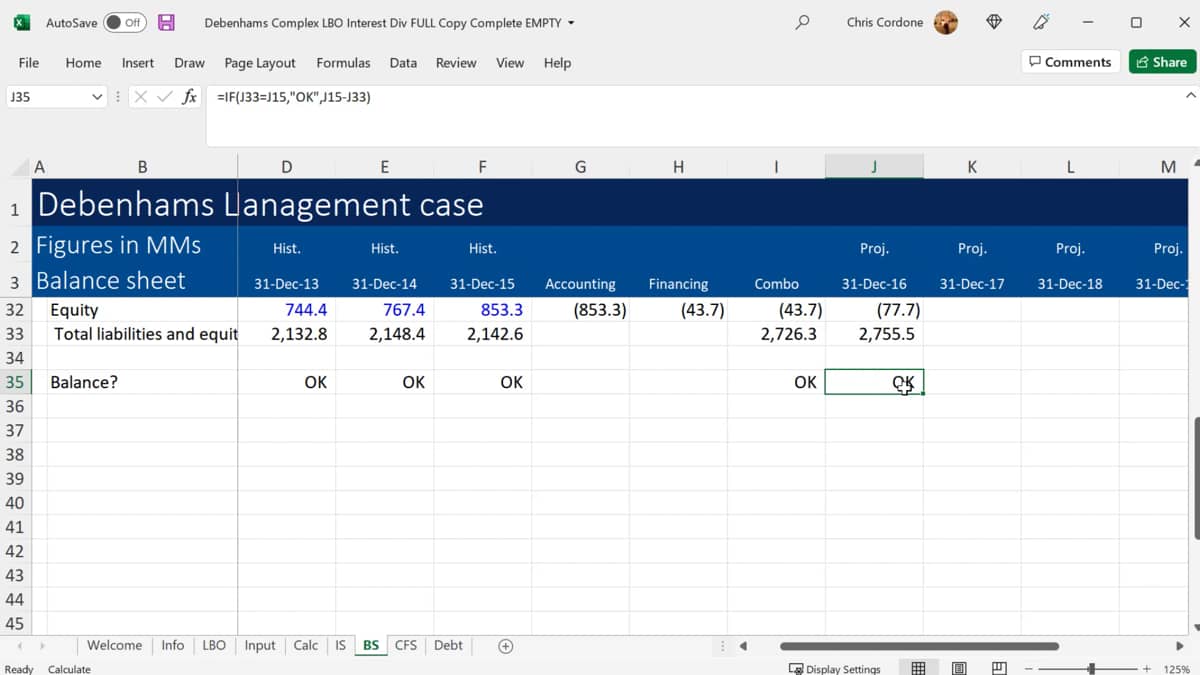Select the 2,755.5 total cell
The height and width of the screenshot is (675, 1200).
pos(875,334)
